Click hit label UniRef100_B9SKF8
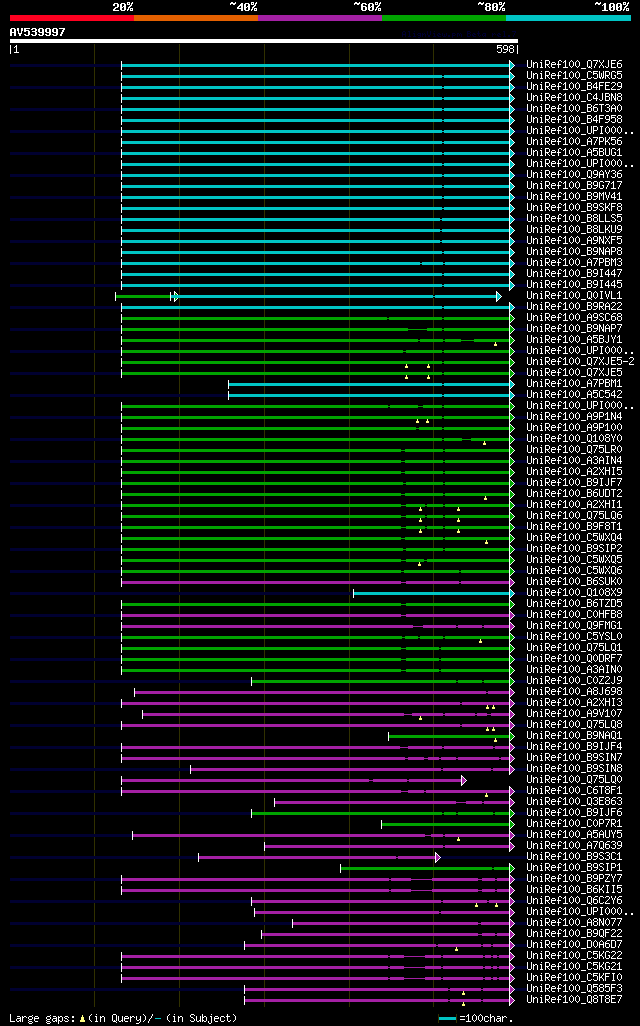 [x=575, y=208]
